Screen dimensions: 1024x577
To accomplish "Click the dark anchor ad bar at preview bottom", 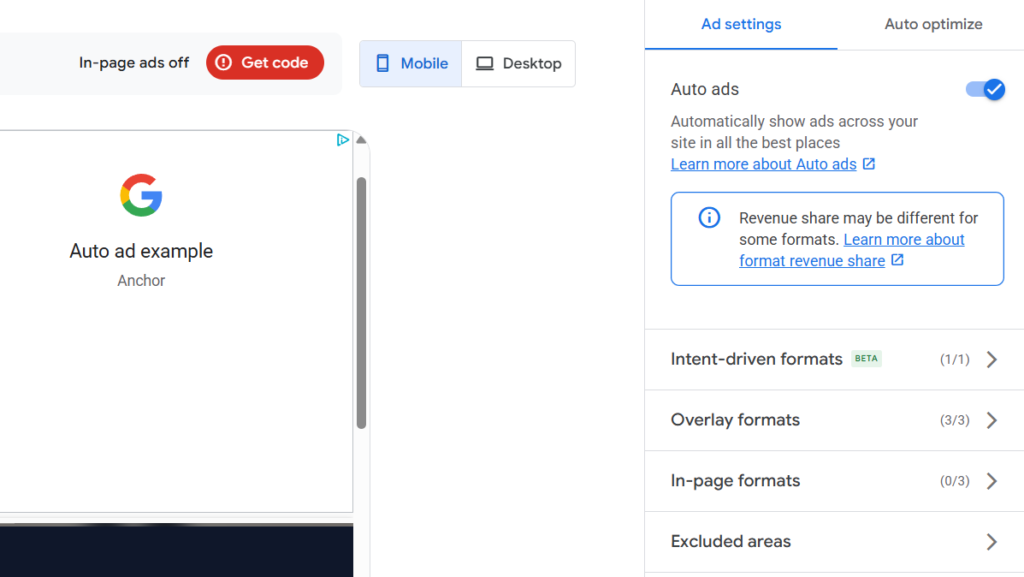I will coord(176,550).
